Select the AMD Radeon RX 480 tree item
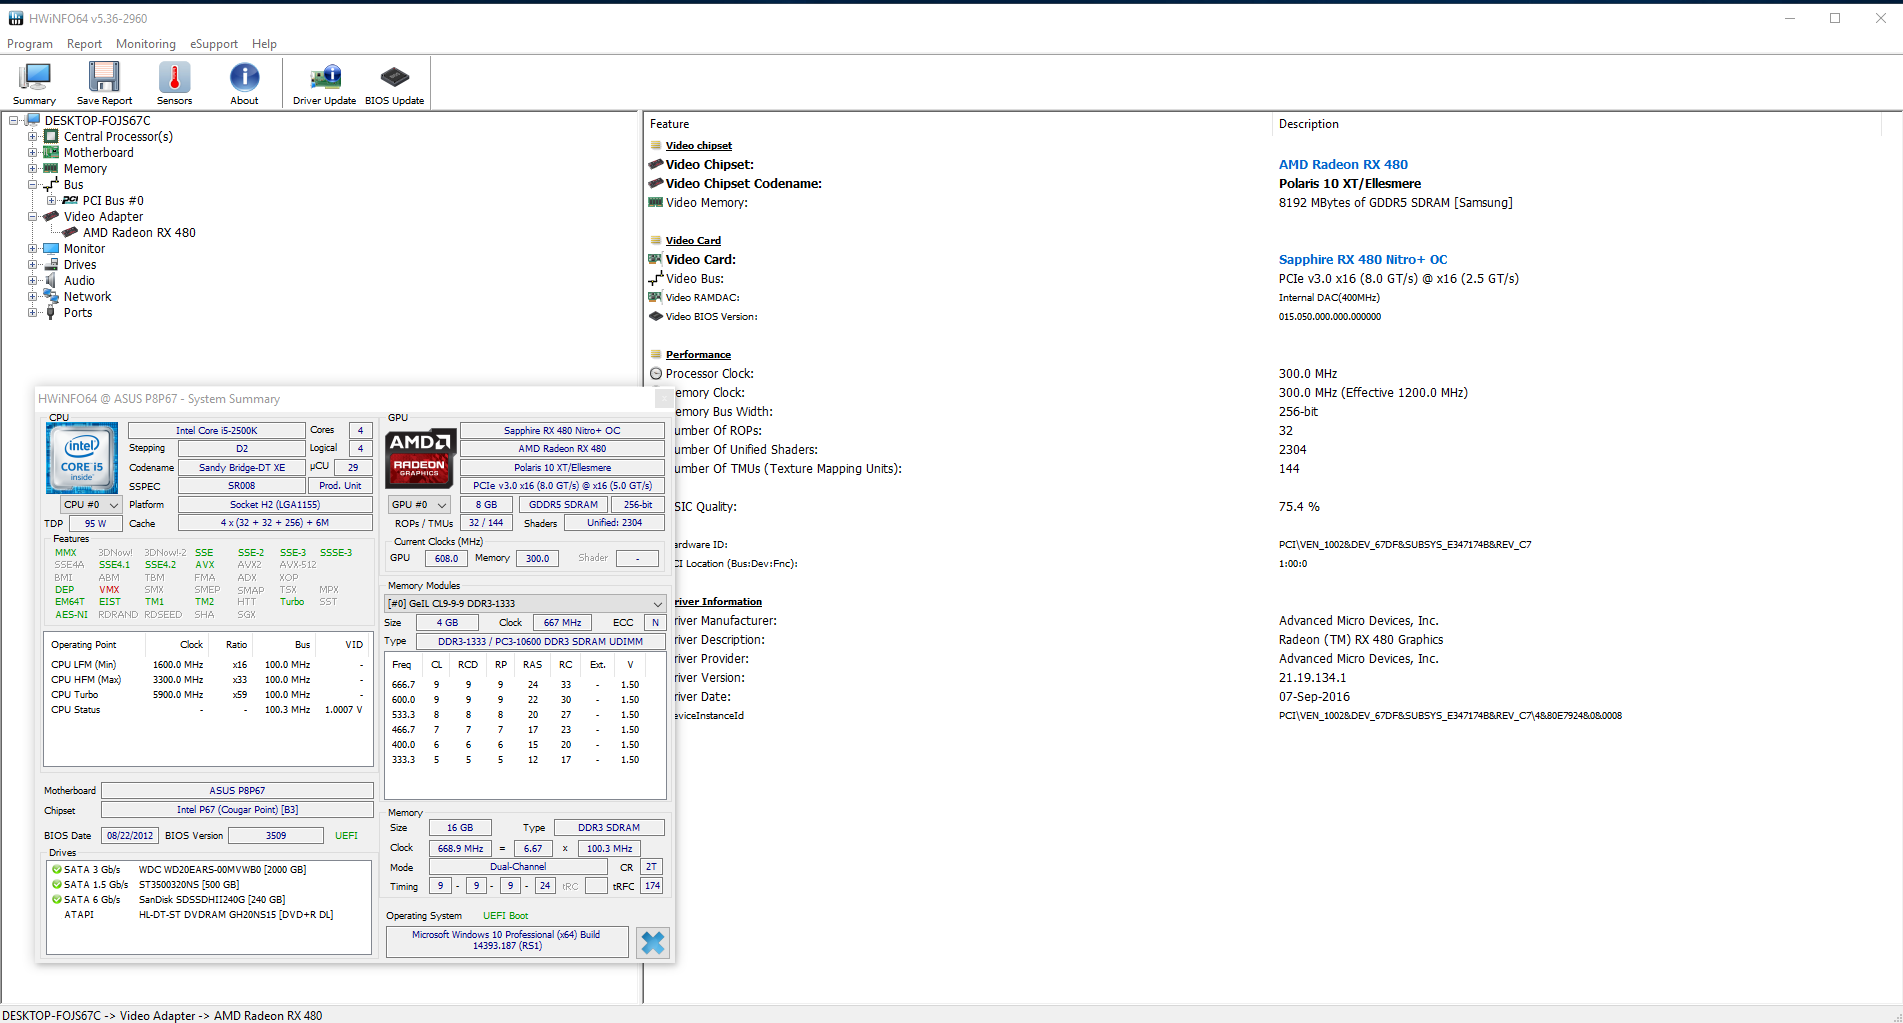This screenshot has width=1903, height=1023. point(139,233)
